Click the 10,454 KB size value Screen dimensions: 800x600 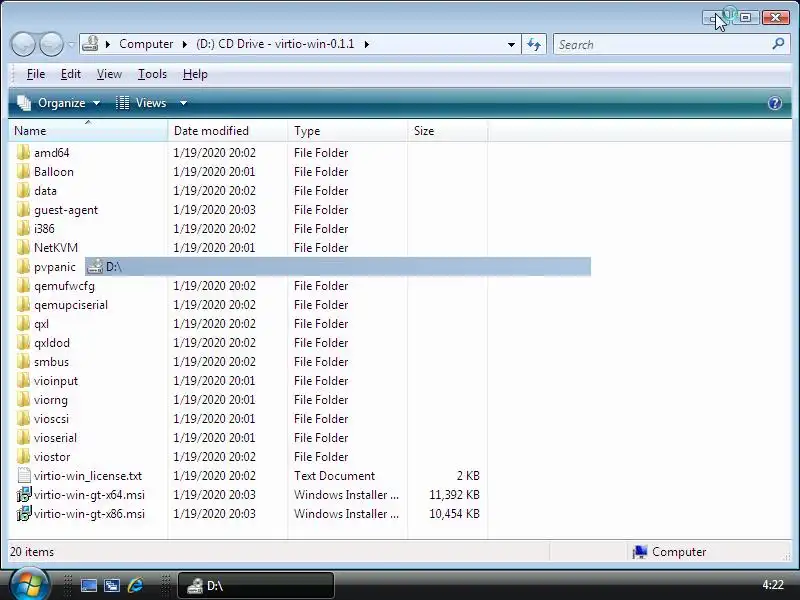point(454,514)
